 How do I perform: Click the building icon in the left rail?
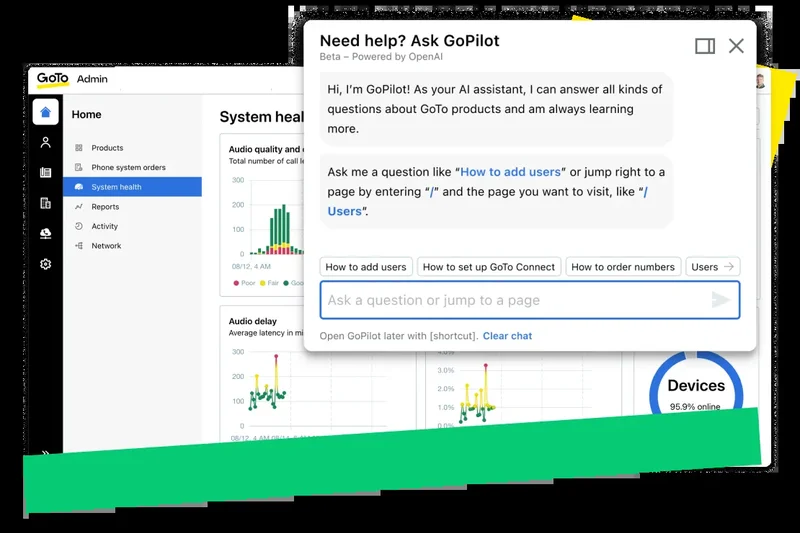45,203
